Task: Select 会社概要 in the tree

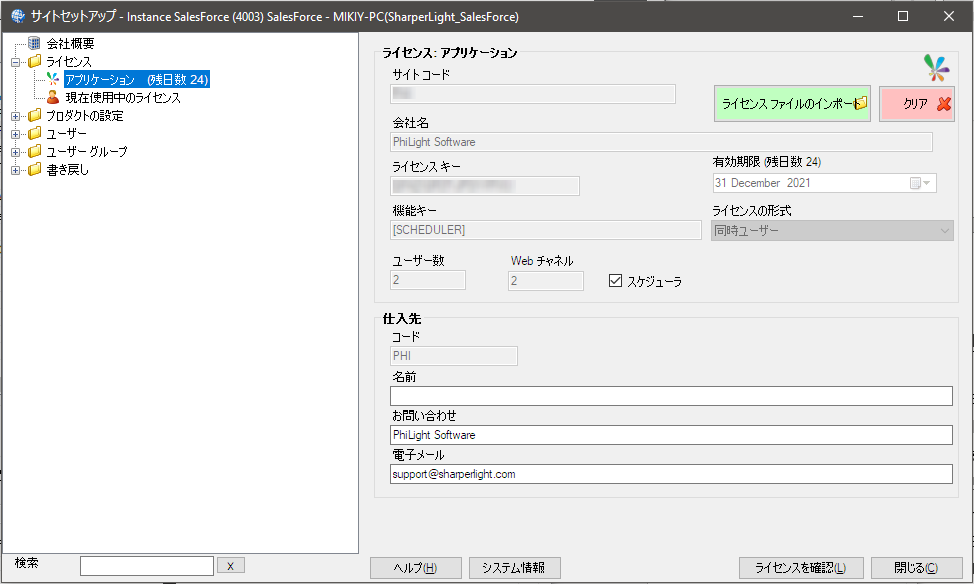Action: click(x=70, y=44)
